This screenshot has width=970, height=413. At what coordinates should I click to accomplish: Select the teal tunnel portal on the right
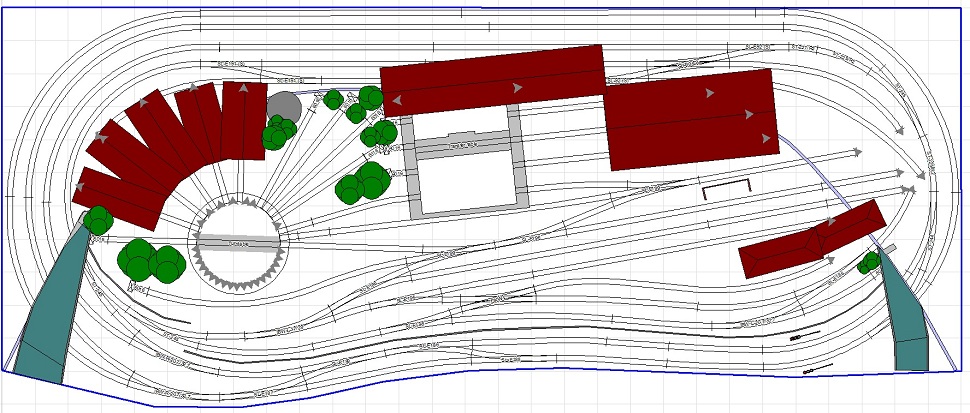(908, 320)
